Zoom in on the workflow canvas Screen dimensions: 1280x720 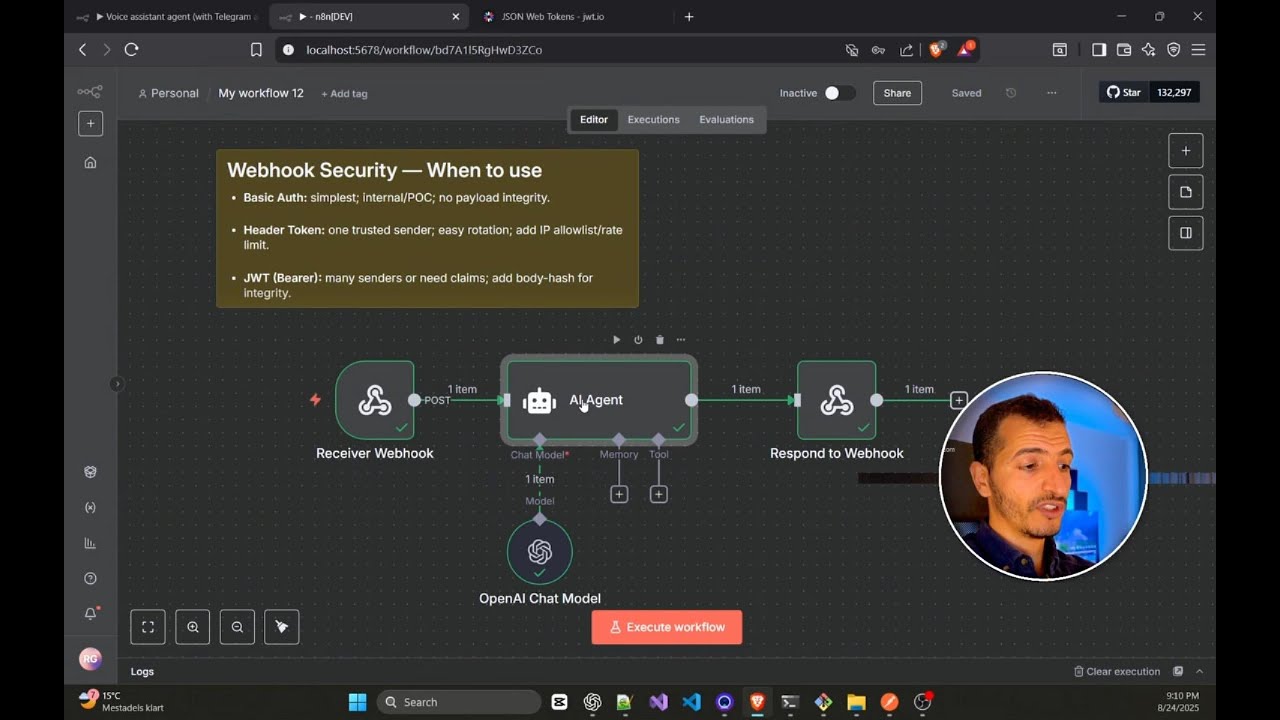click(x=193, y=627)
